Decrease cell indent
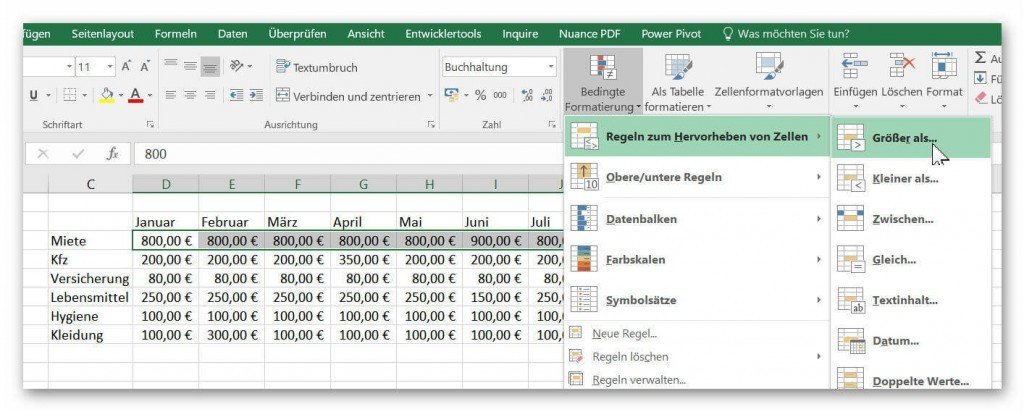The width and height of the screenshot is (1024, 412). 236,95
